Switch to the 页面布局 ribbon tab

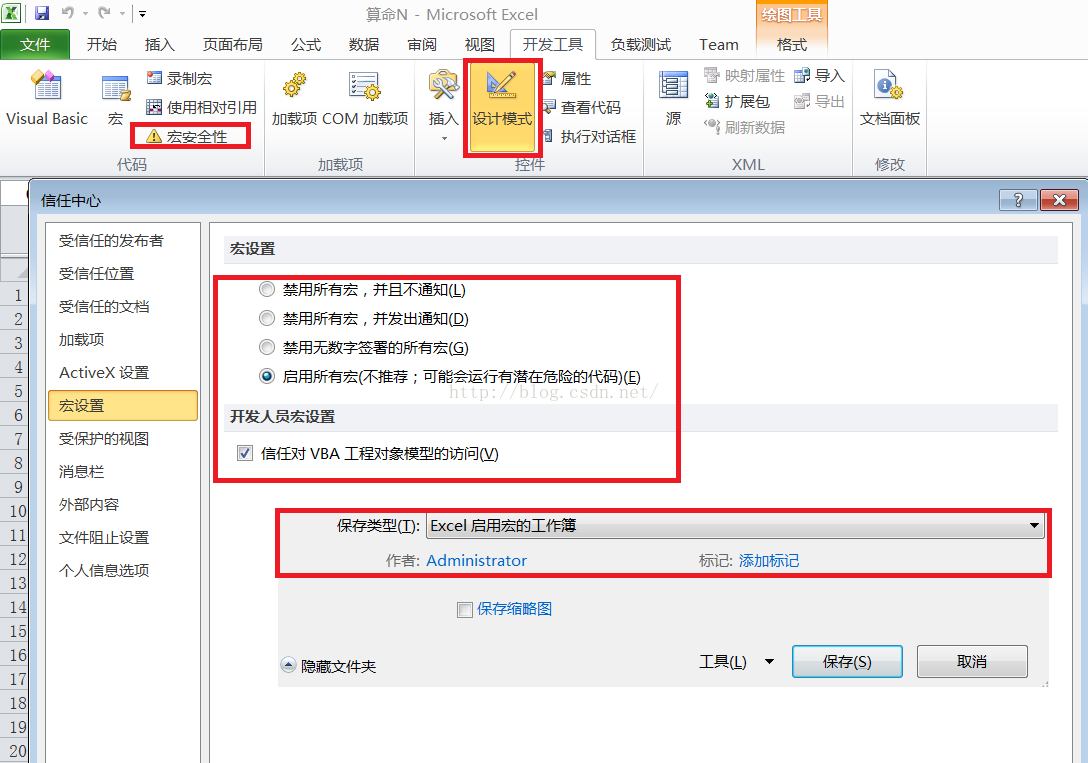(x=232, y=44)
